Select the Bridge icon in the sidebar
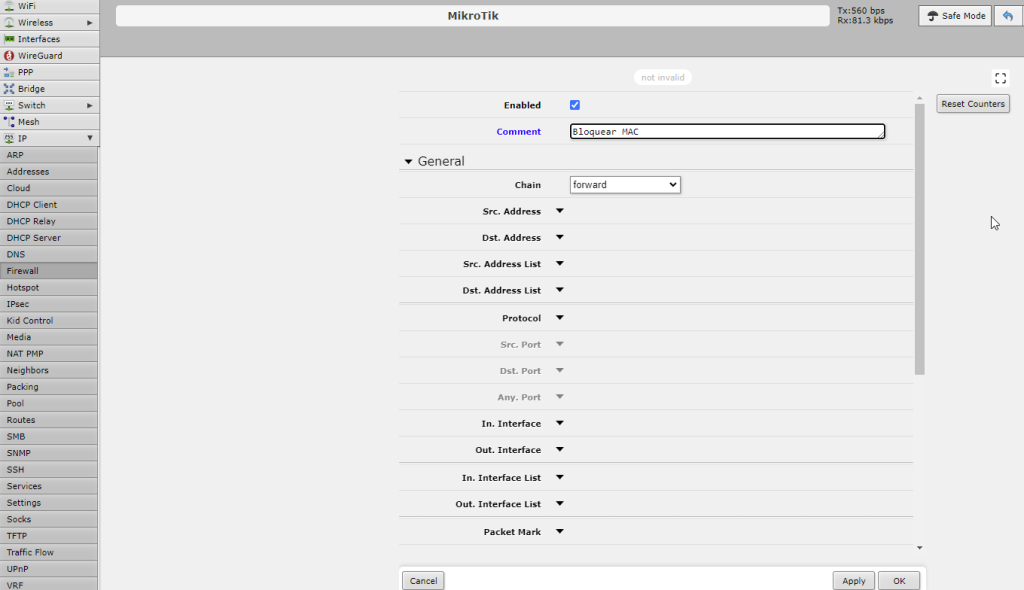Image resolution: width=1024 pixels, height=590 pixels. click(9, 88)
